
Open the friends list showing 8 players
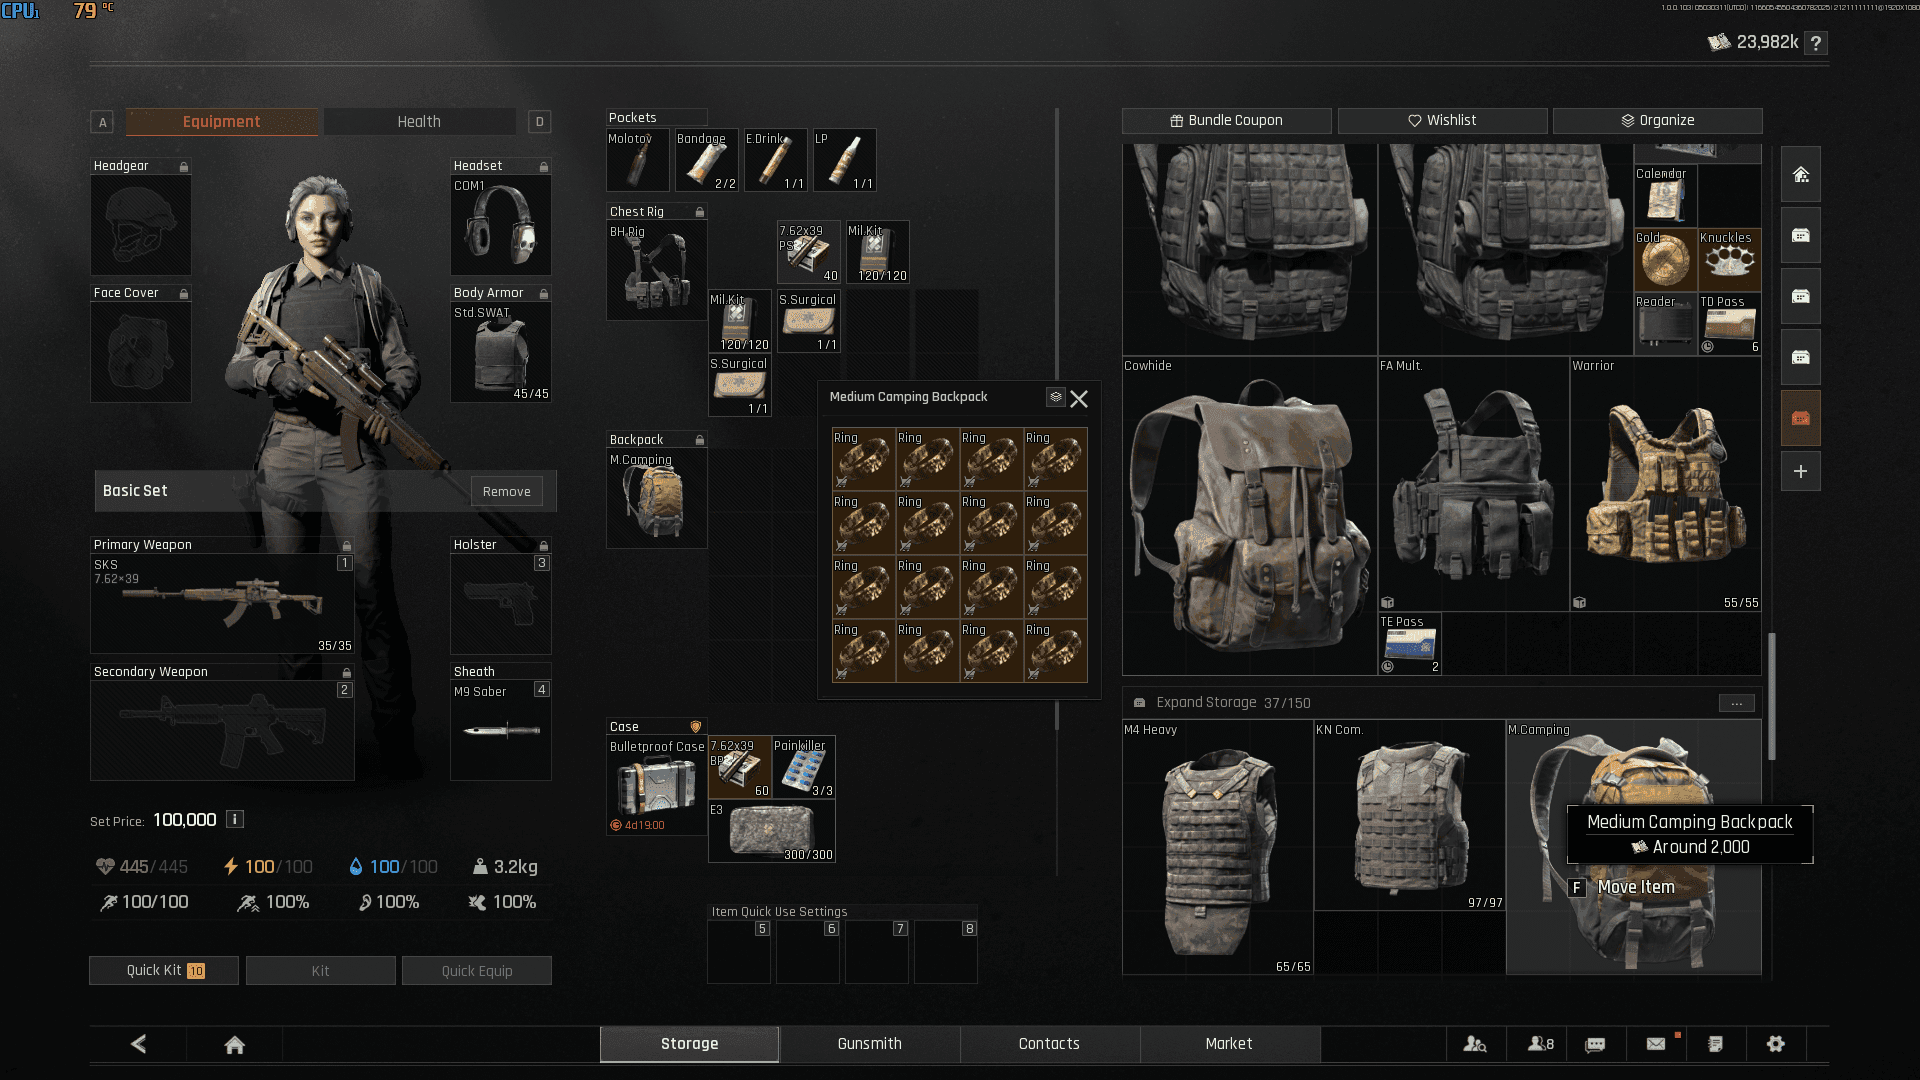[x=1538, y=1043]
